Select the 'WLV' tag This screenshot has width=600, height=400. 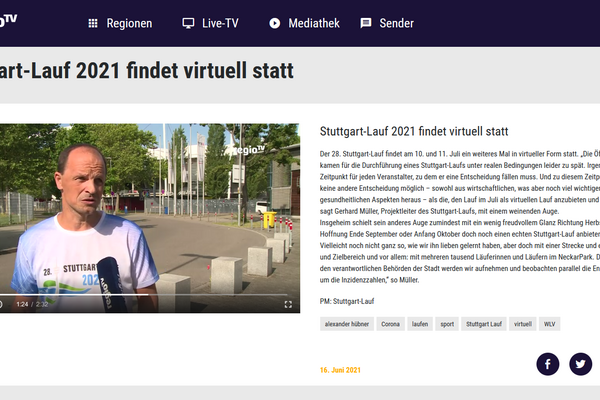[x=549, y=324]
